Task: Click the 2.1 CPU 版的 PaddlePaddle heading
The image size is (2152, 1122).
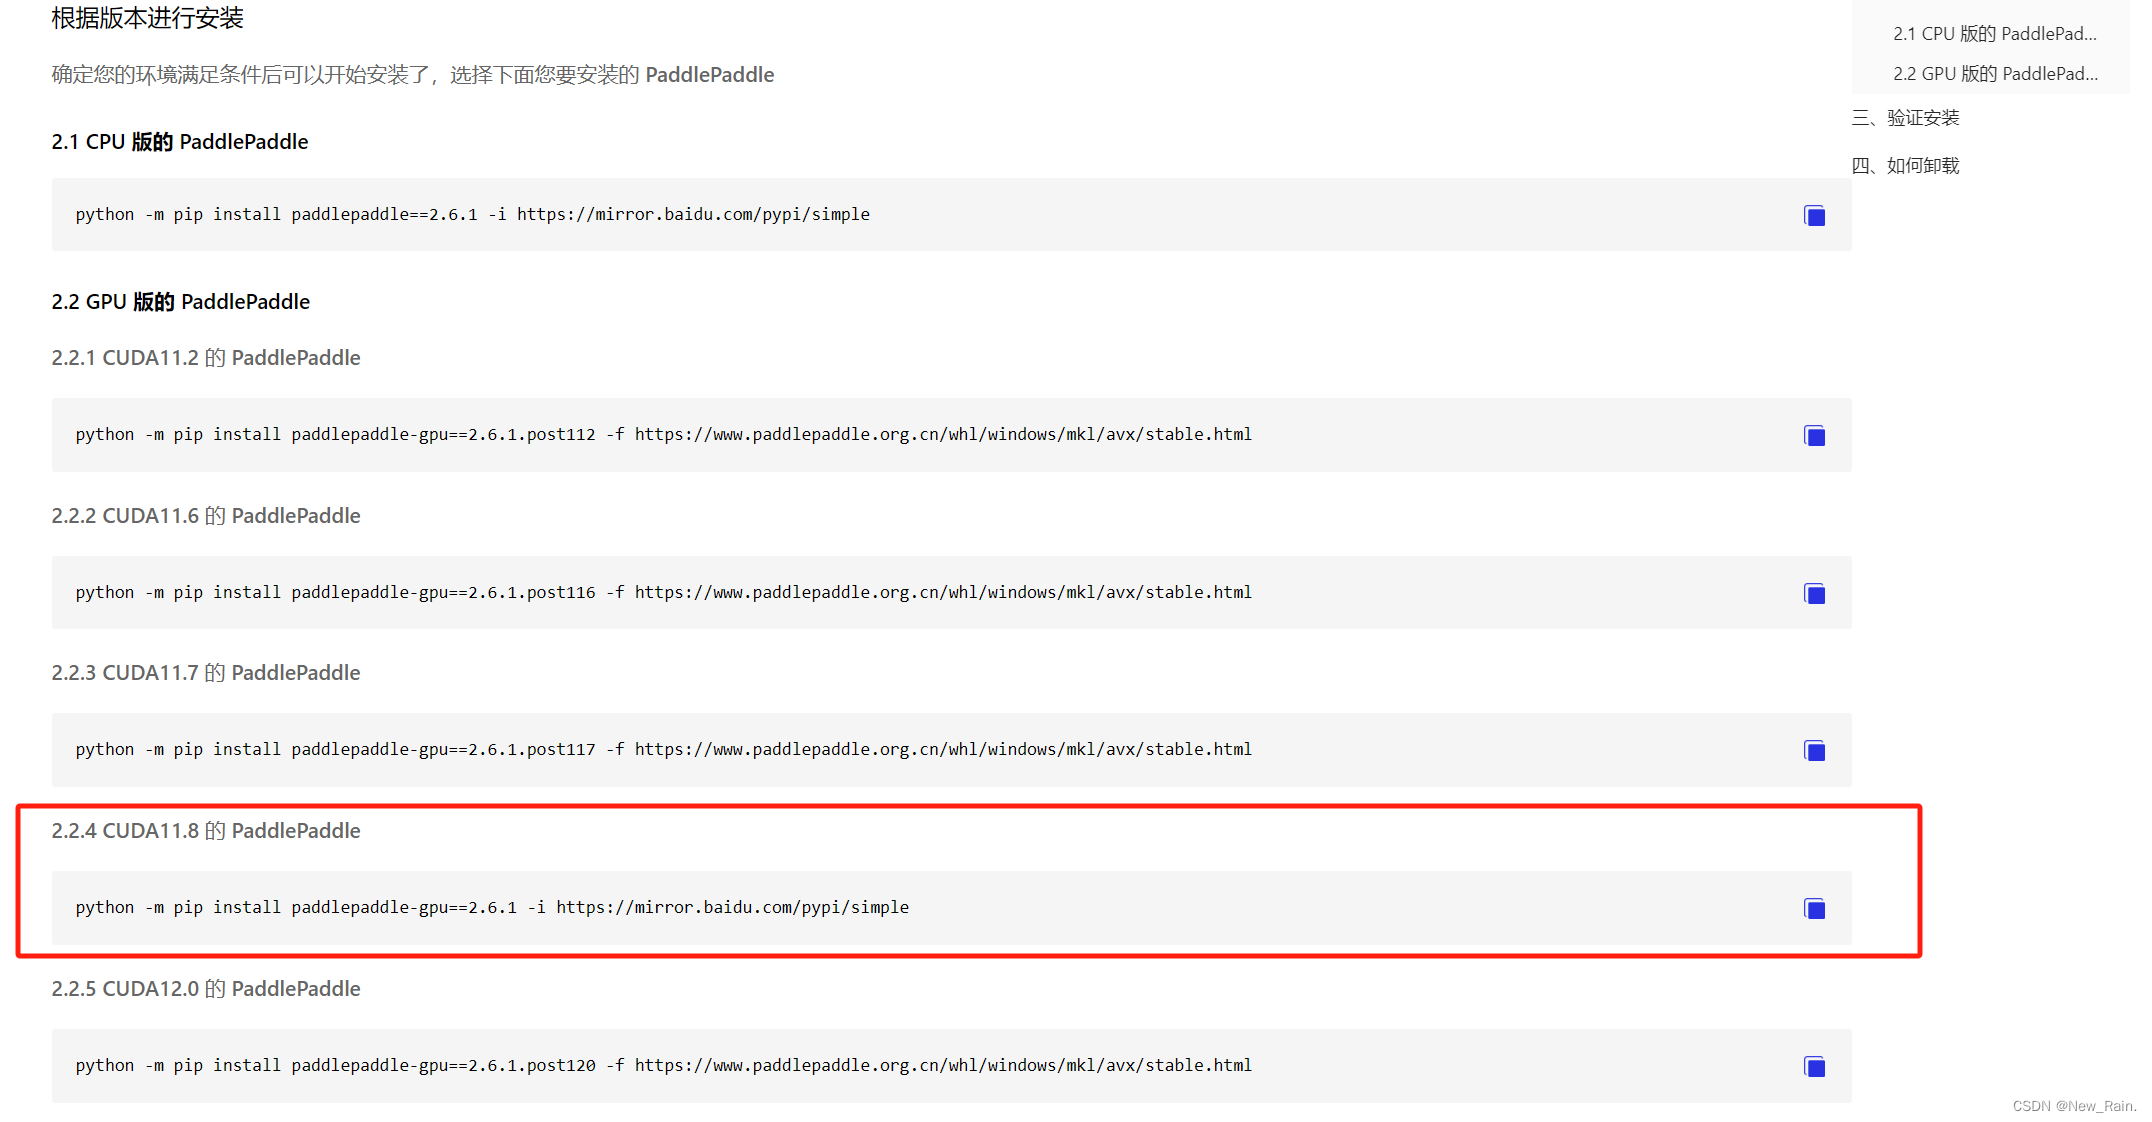Action: (x=180, y=142)
